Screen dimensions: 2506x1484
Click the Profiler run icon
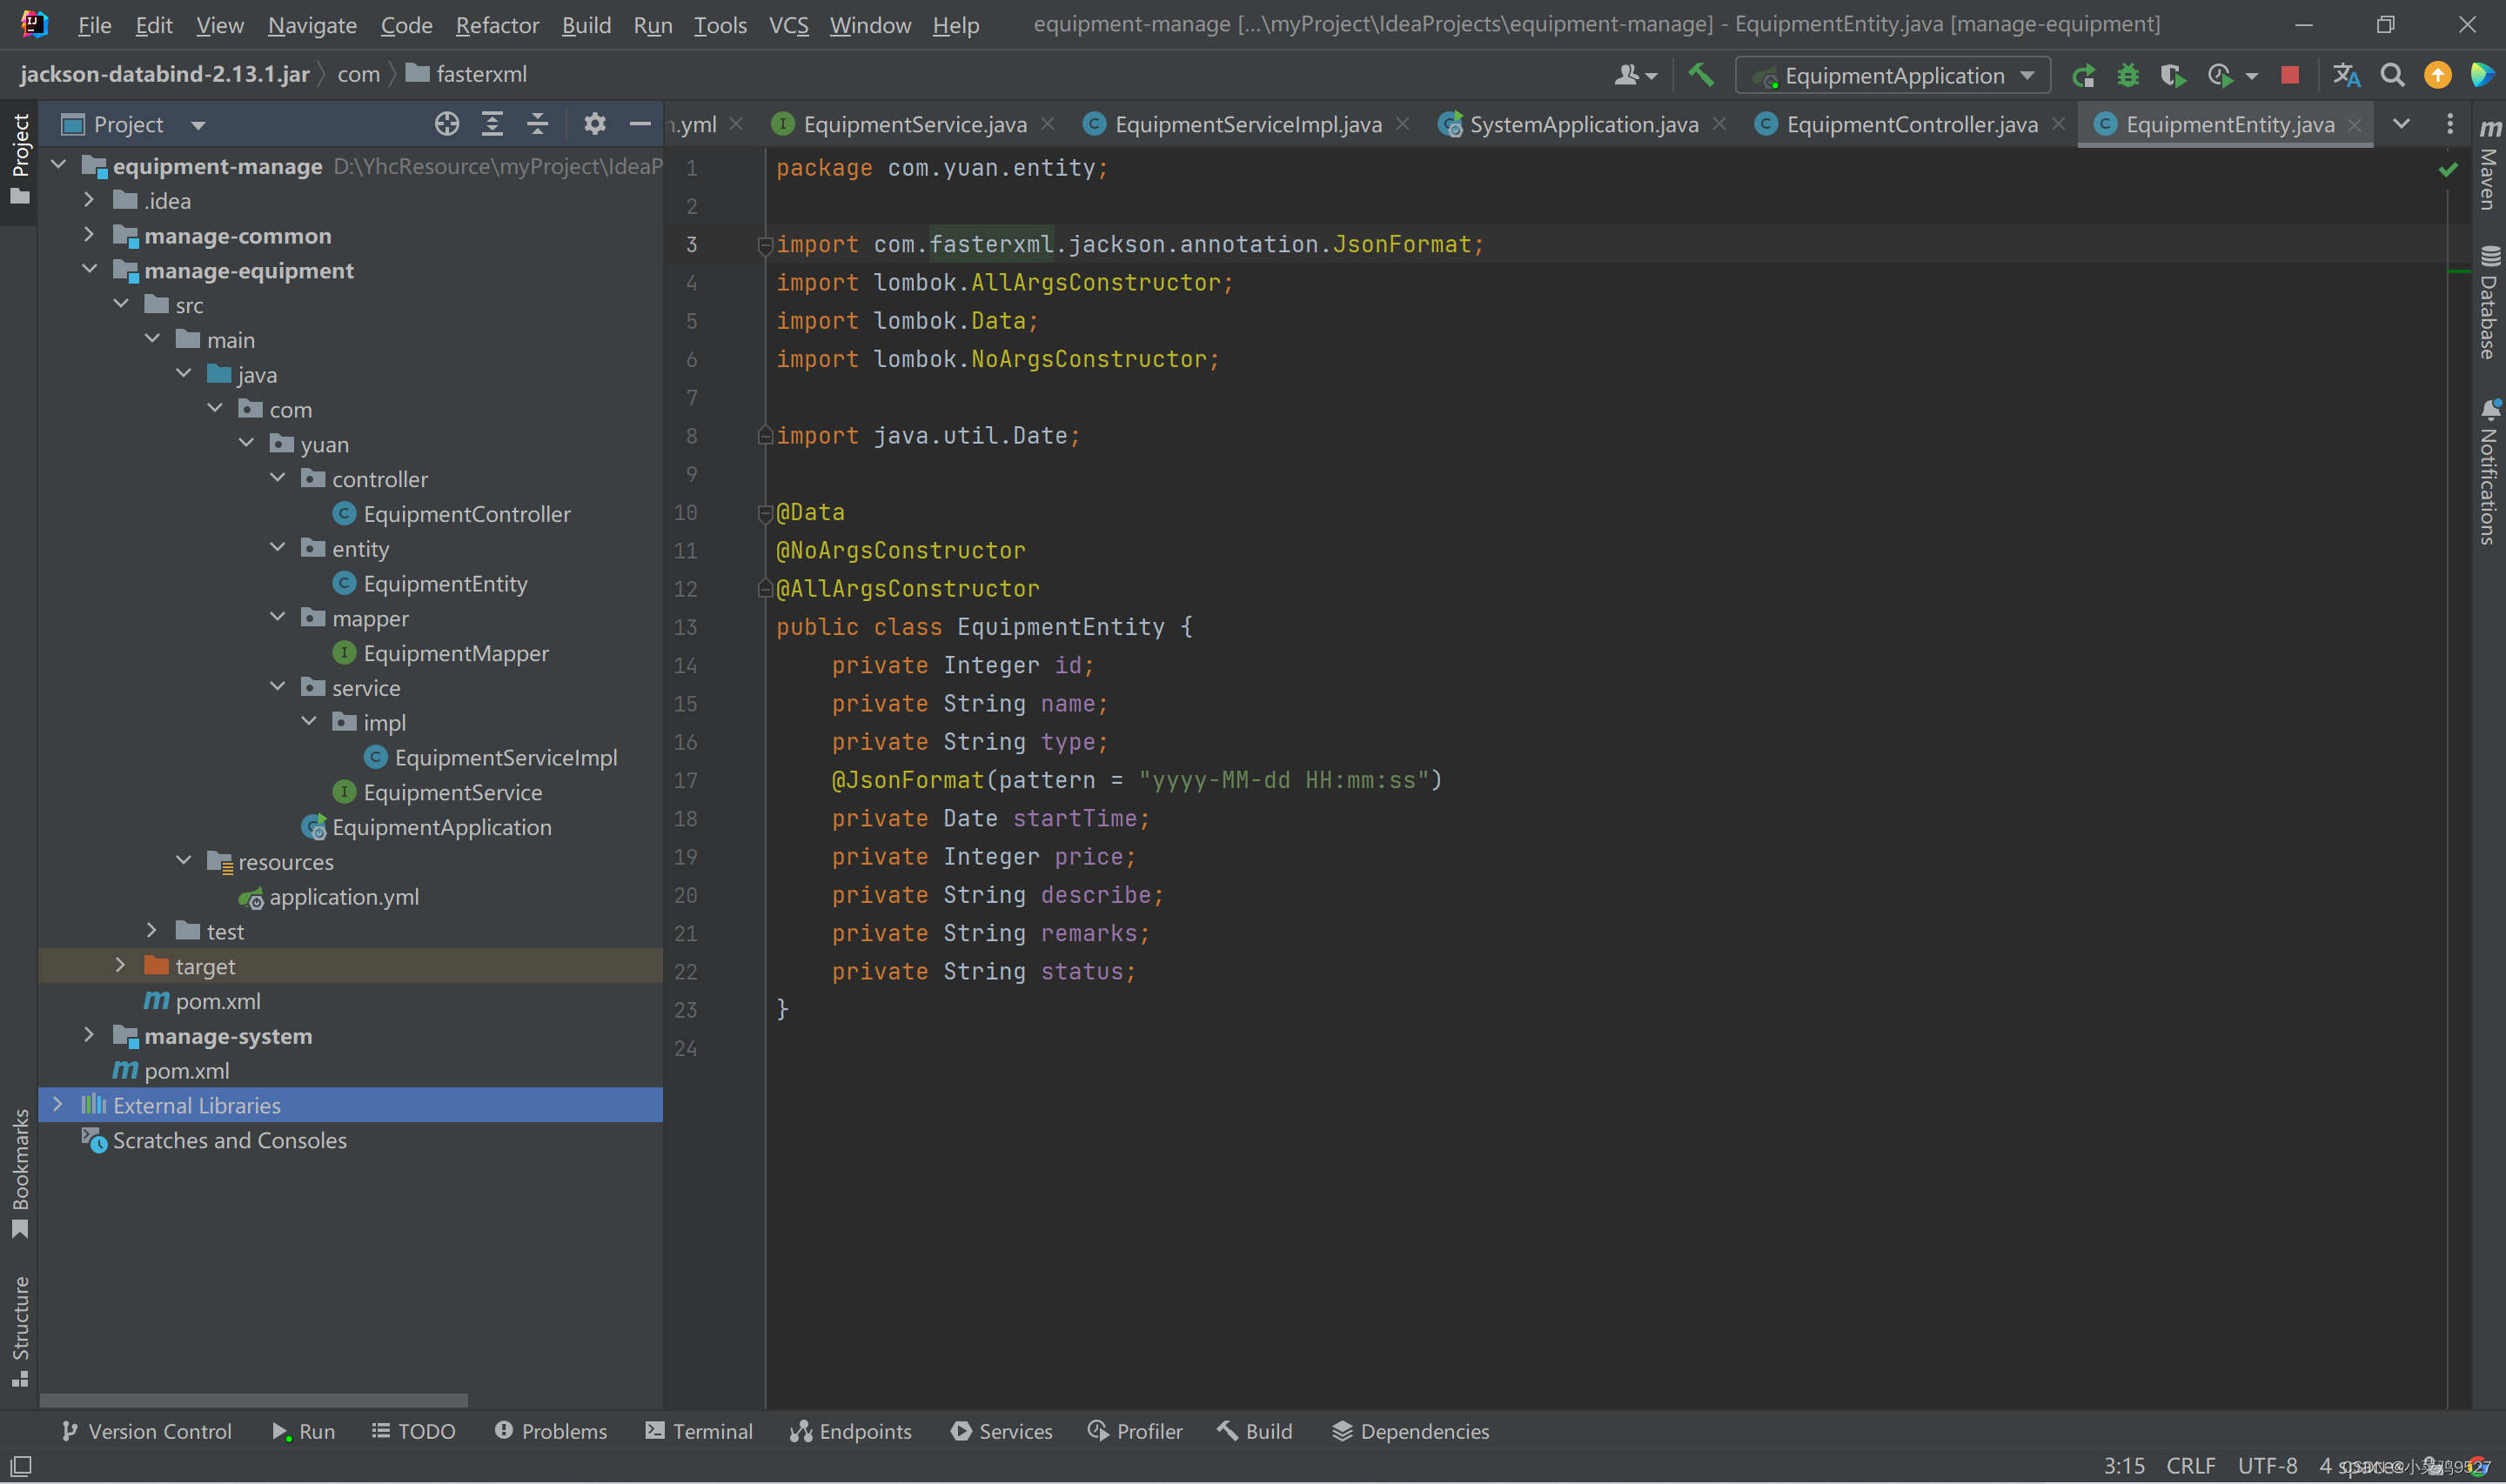pyautogui.click(x=2219, y=76)
